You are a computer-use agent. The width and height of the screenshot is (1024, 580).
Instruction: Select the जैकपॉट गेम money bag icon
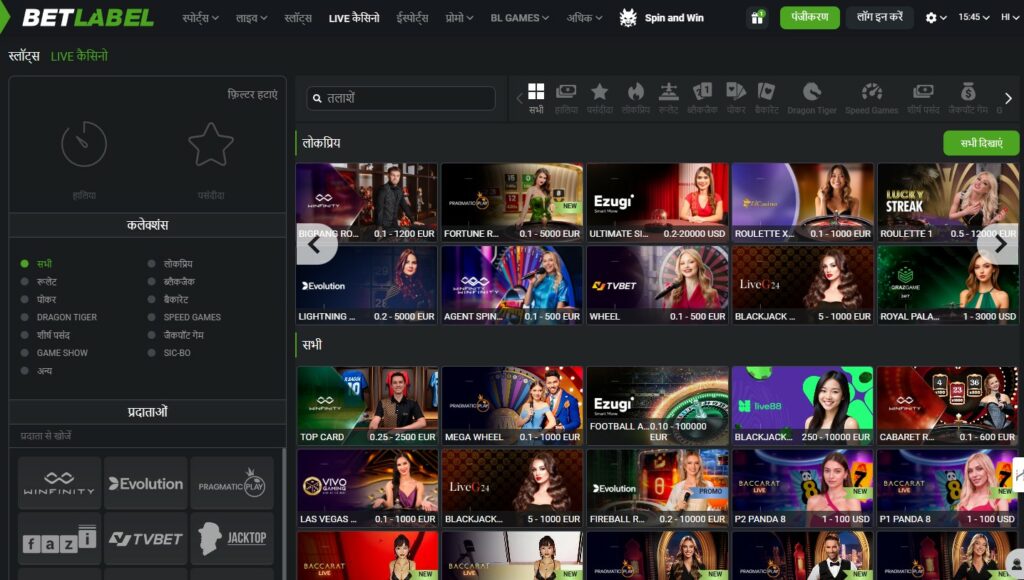tap(968, 99)
